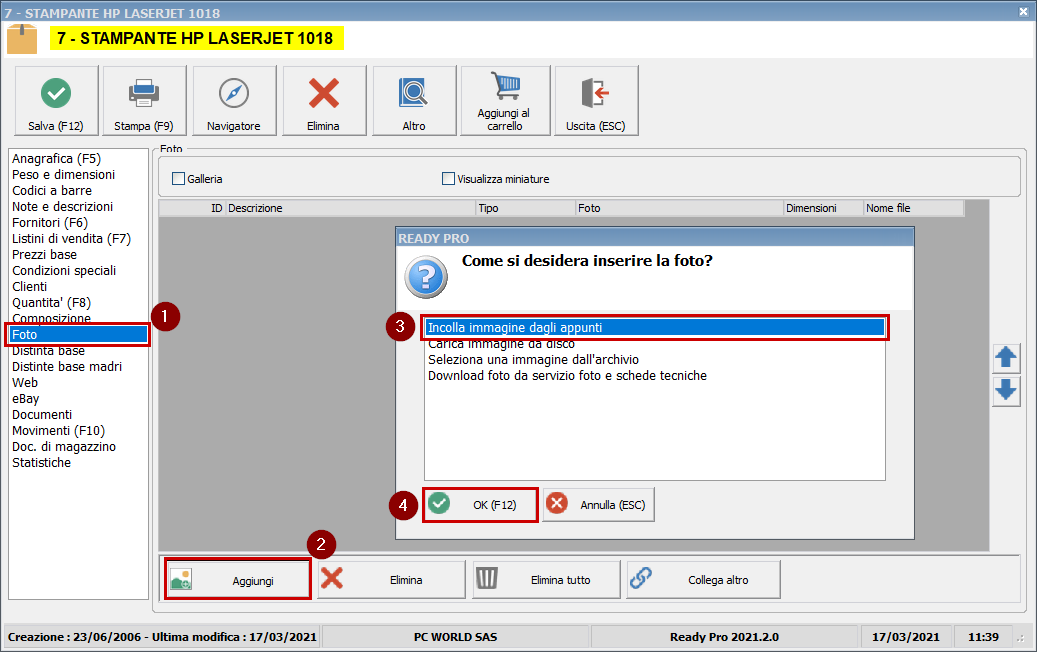Open the Doc. di magazzino section

[63, 446]
